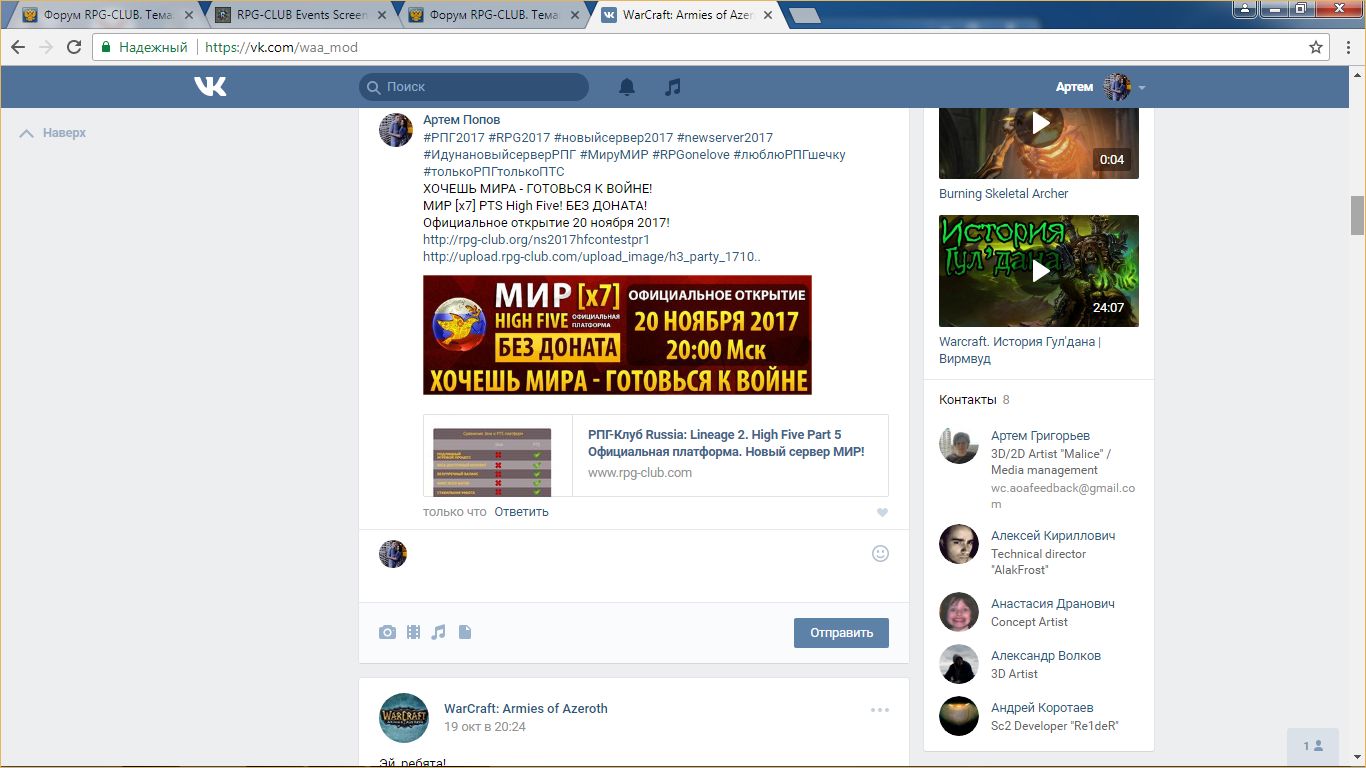Image resolution: width=1366 pixels, height=768 pixels.
Task: Open the three-dots menu on the post
Action: (x=880, y=710)
